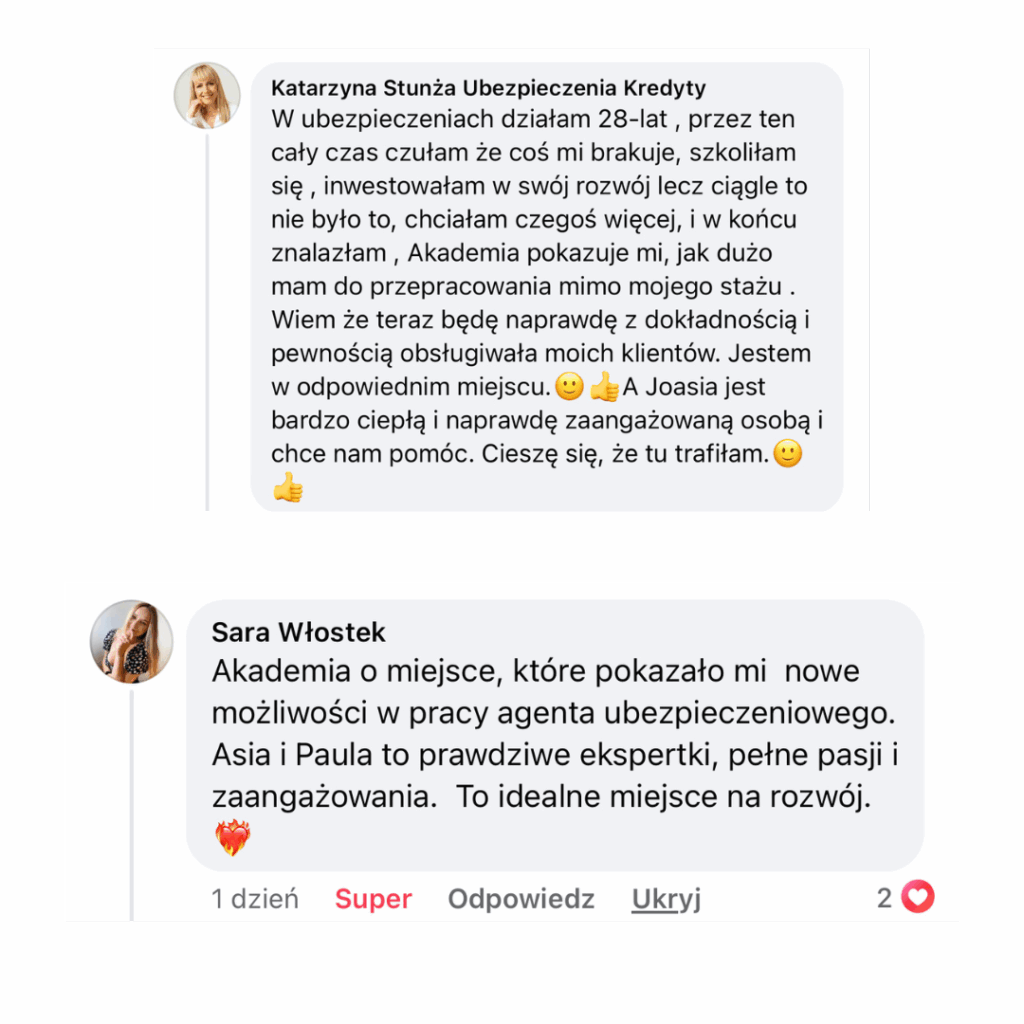Open the Katarzyna Stunża Ubezpieczenia Kredyty name link
1024x1024 pixels.
[x=488, y=88]
